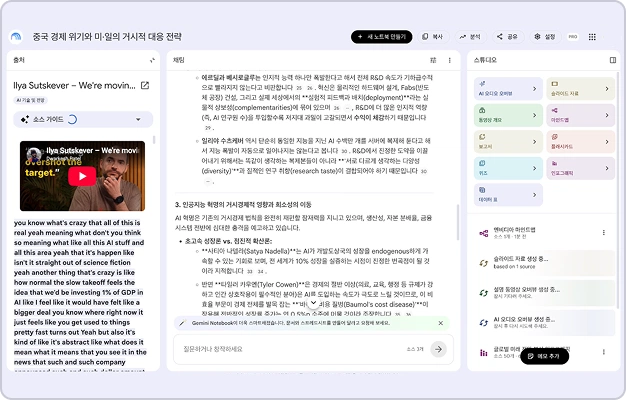
Task: Click the 슬라이드 자료 생성 중 item
Action: pos(544,263)
